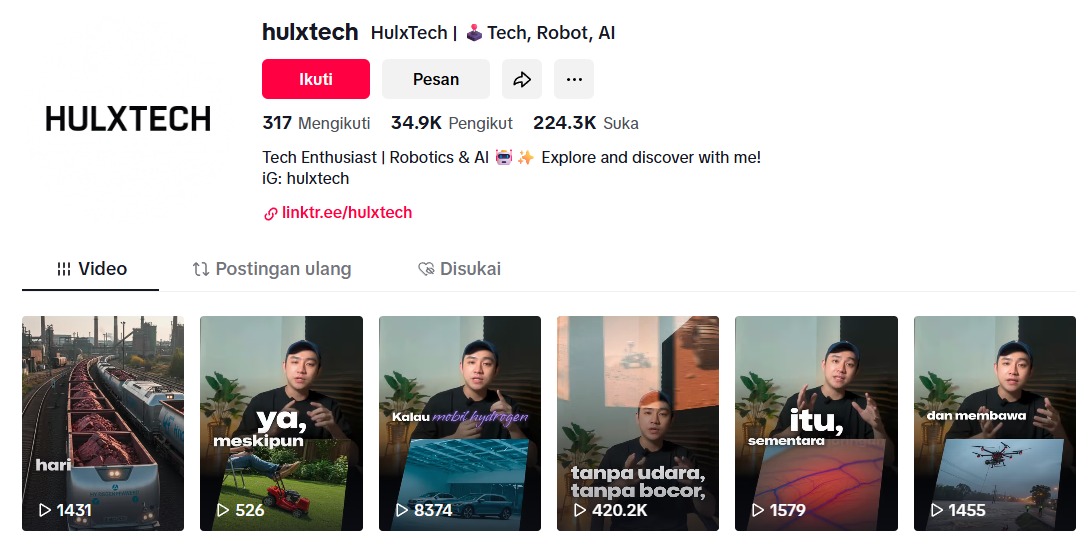The image size is (1092, 546).
Task: Send a message via Pesan button
Action: coord(436,79)
